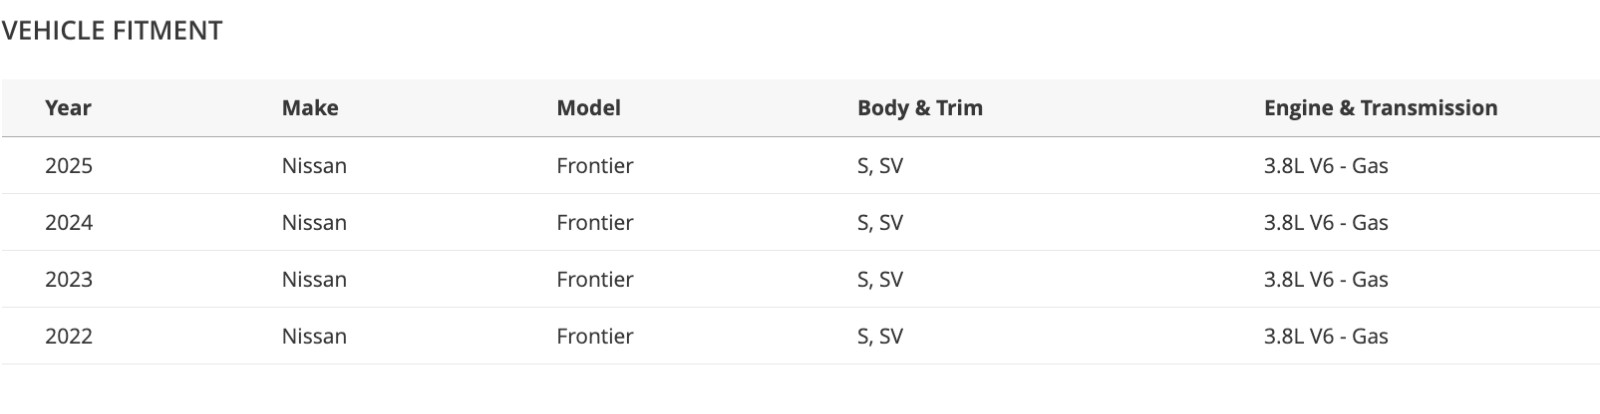Click Nissan in the 2023 row

click(x=314, y=280)
